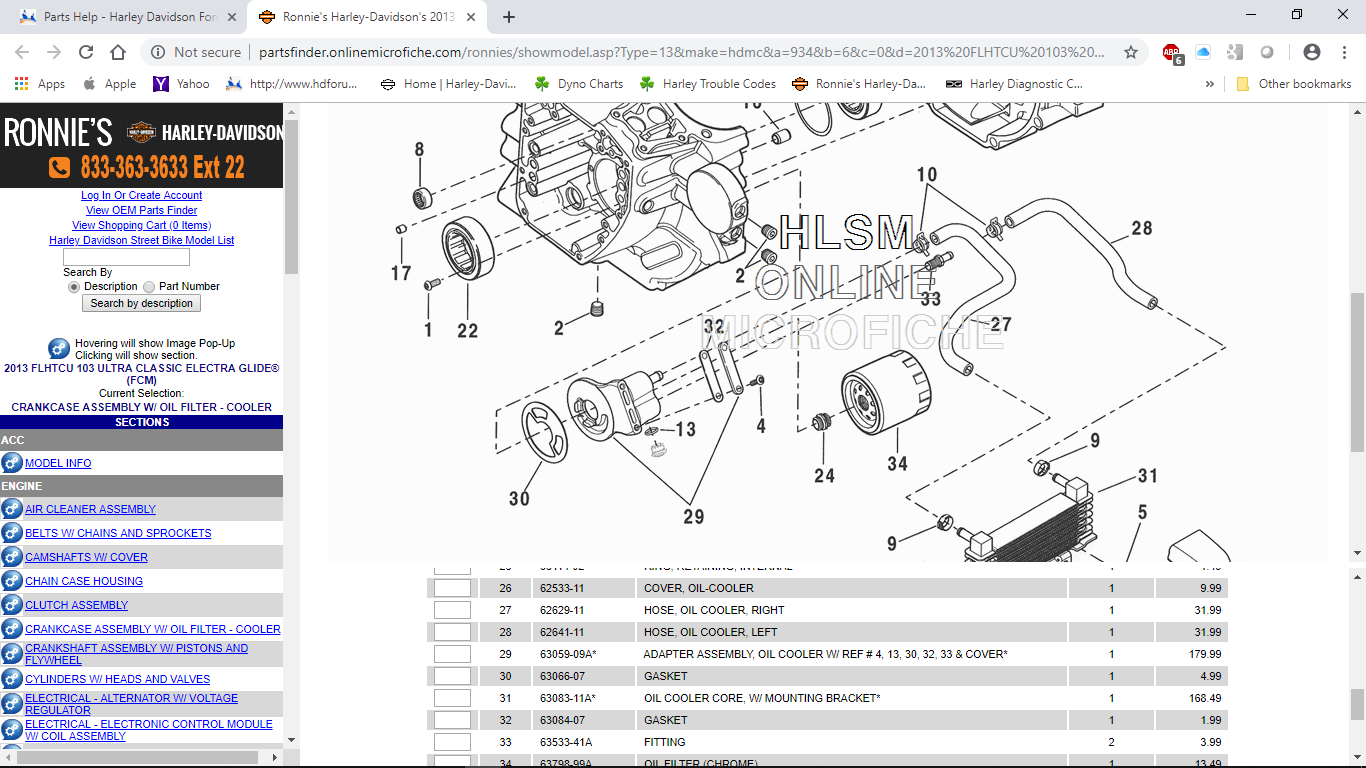The height and width of the screenshot is (768, 1366).
Task: Click icon beside ELECTRICAL - ALTERNATOR section
Action: (x=12, y=704)
